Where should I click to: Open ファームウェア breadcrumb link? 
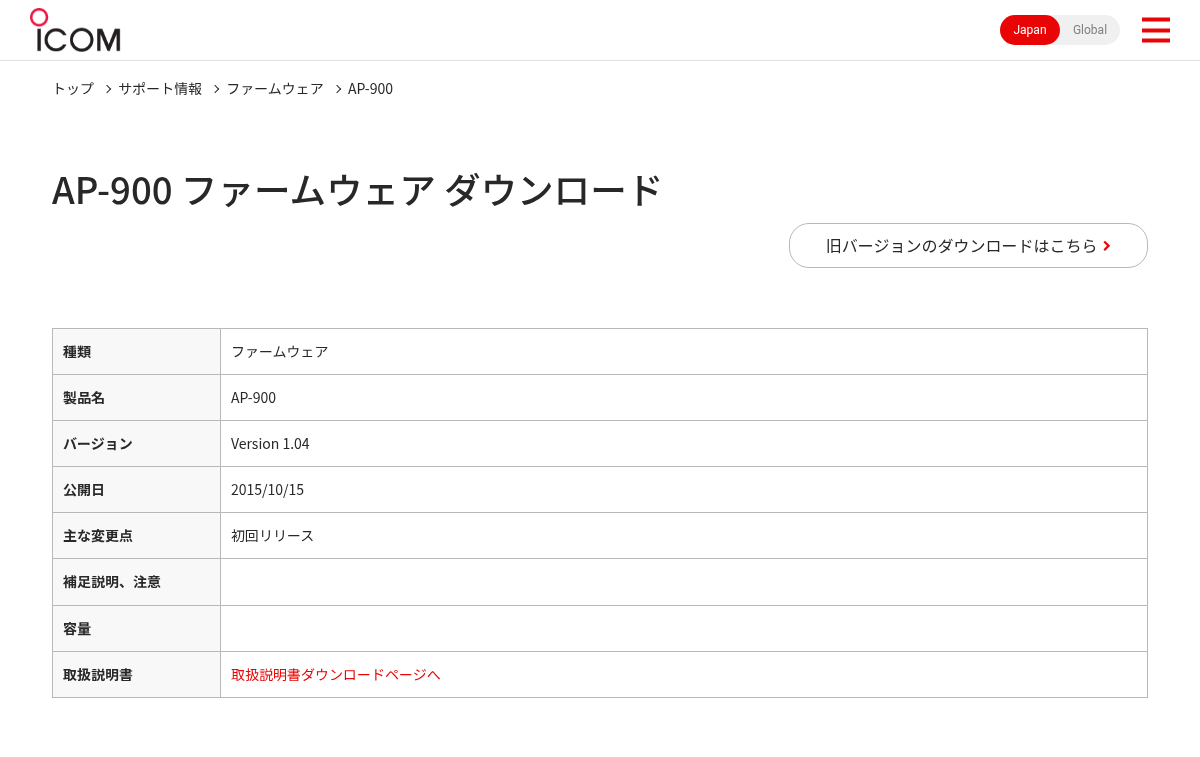point(275,88)
